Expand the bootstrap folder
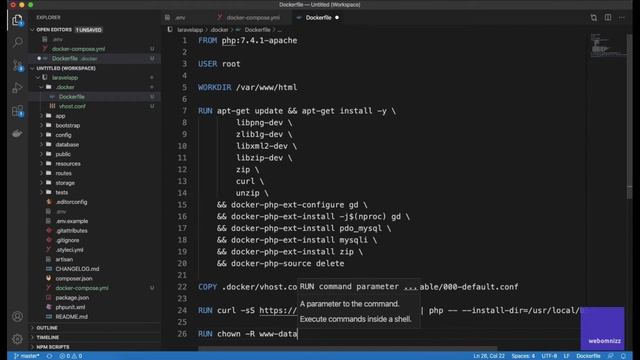This screenshot has height=360, width=640. (67, 125)
